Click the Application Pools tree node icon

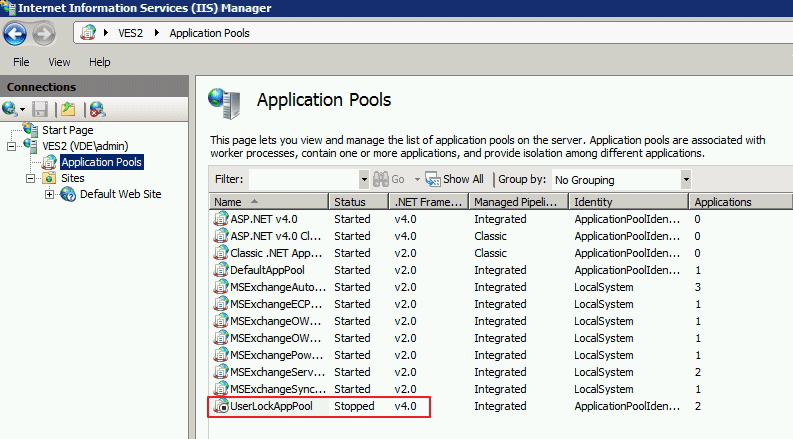(49, 162)
